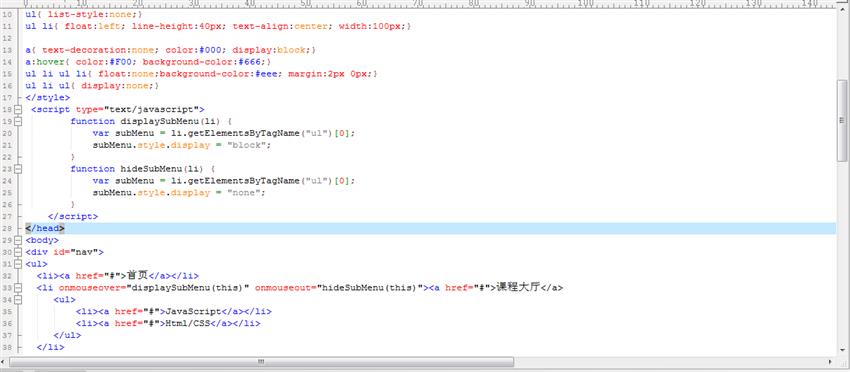Click the horizontal scrollbar left arrow

(x=4, y=361)
